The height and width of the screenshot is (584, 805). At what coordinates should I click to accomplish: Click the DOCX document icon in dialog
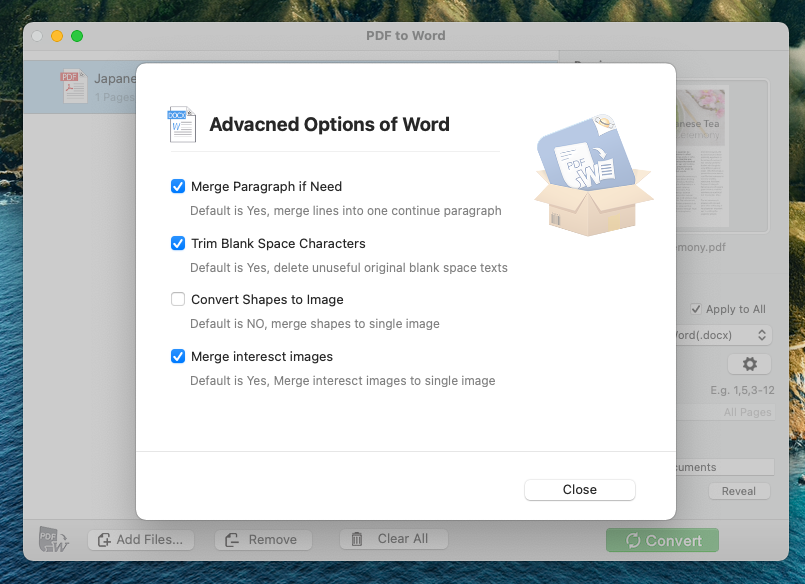182,124
